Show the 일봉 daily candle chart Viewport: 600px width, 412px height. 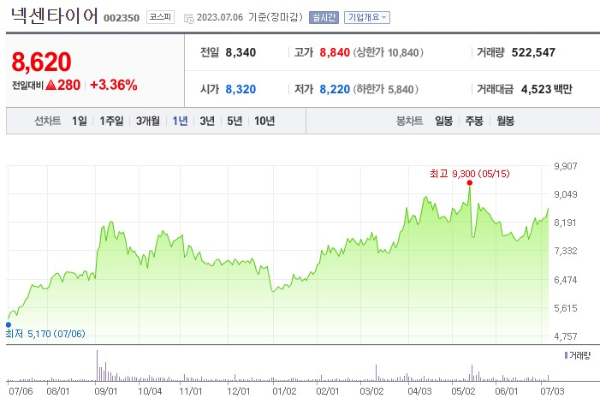443,121
